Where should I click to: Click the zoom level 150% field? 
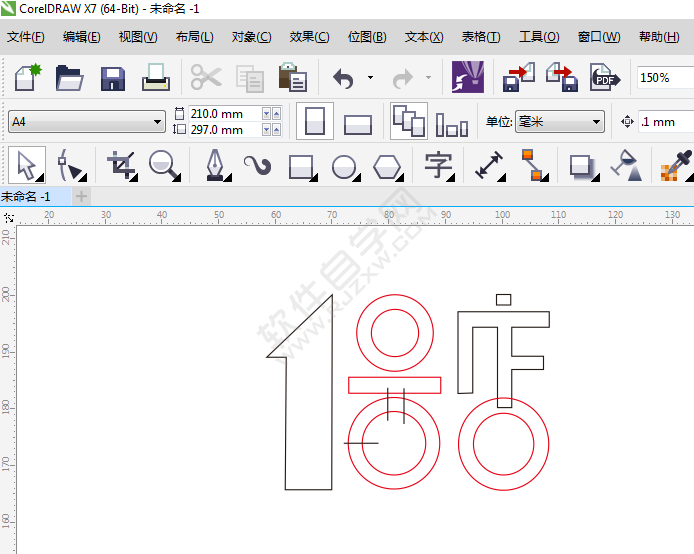(x=664, y=77)
